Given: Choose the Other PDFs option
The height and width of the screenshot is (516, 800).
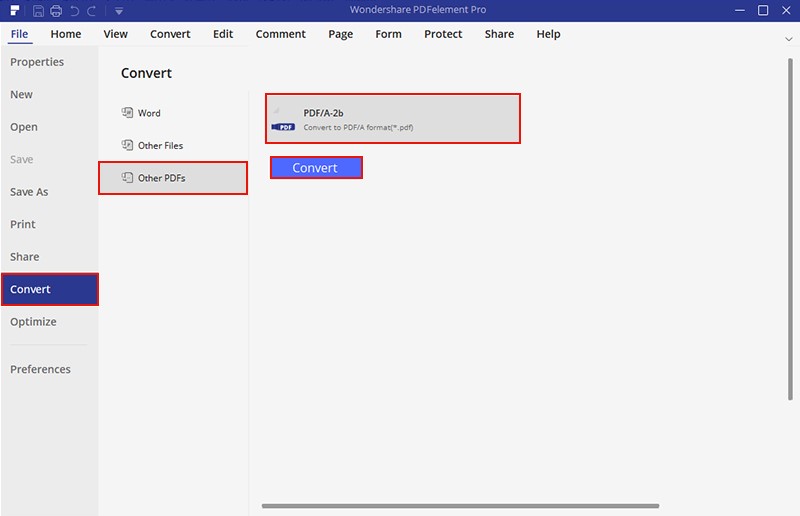Looking at the screenshot, I should [x=173, y=178].
